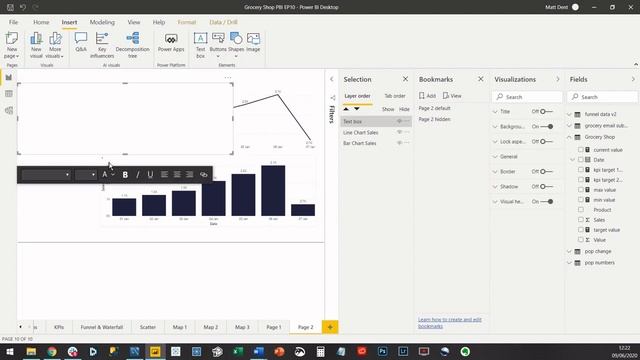This screenshot has height=360, width=640.
Task: Align text right in text toolbar
Action: coord(190,175)
